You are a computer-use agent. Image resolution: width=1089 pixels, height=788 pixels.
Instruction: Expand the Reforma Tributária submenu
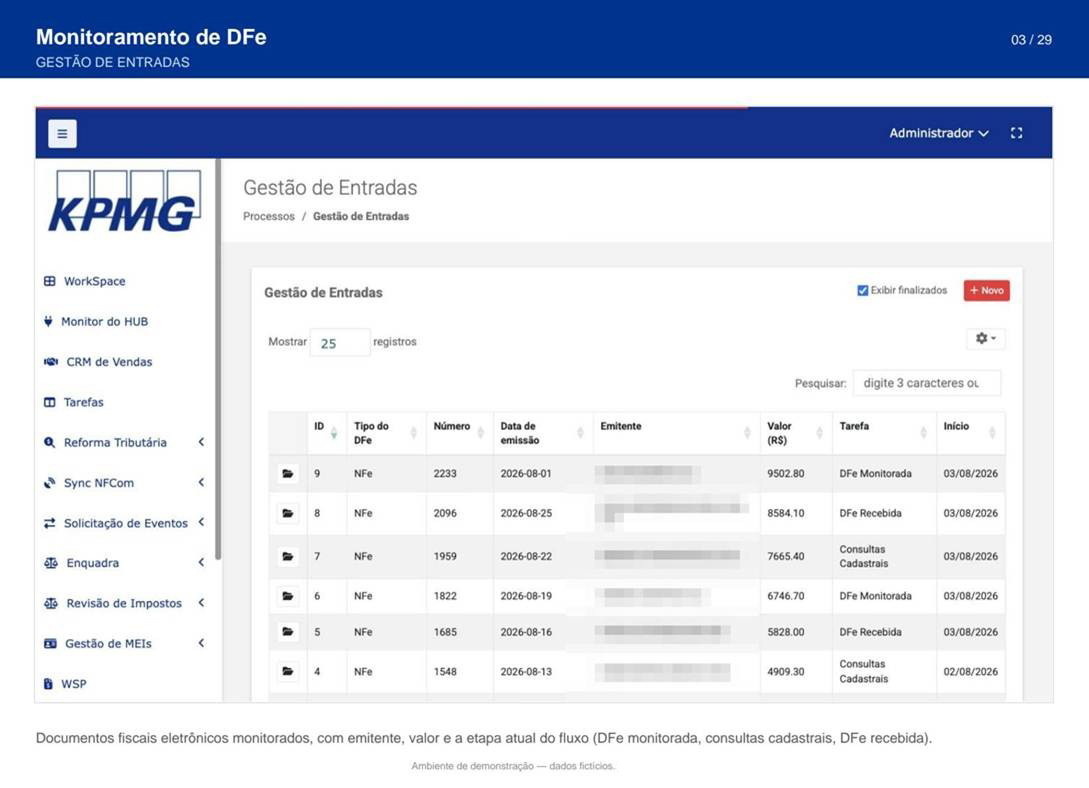pyautogui.click(x=125, y=442)
